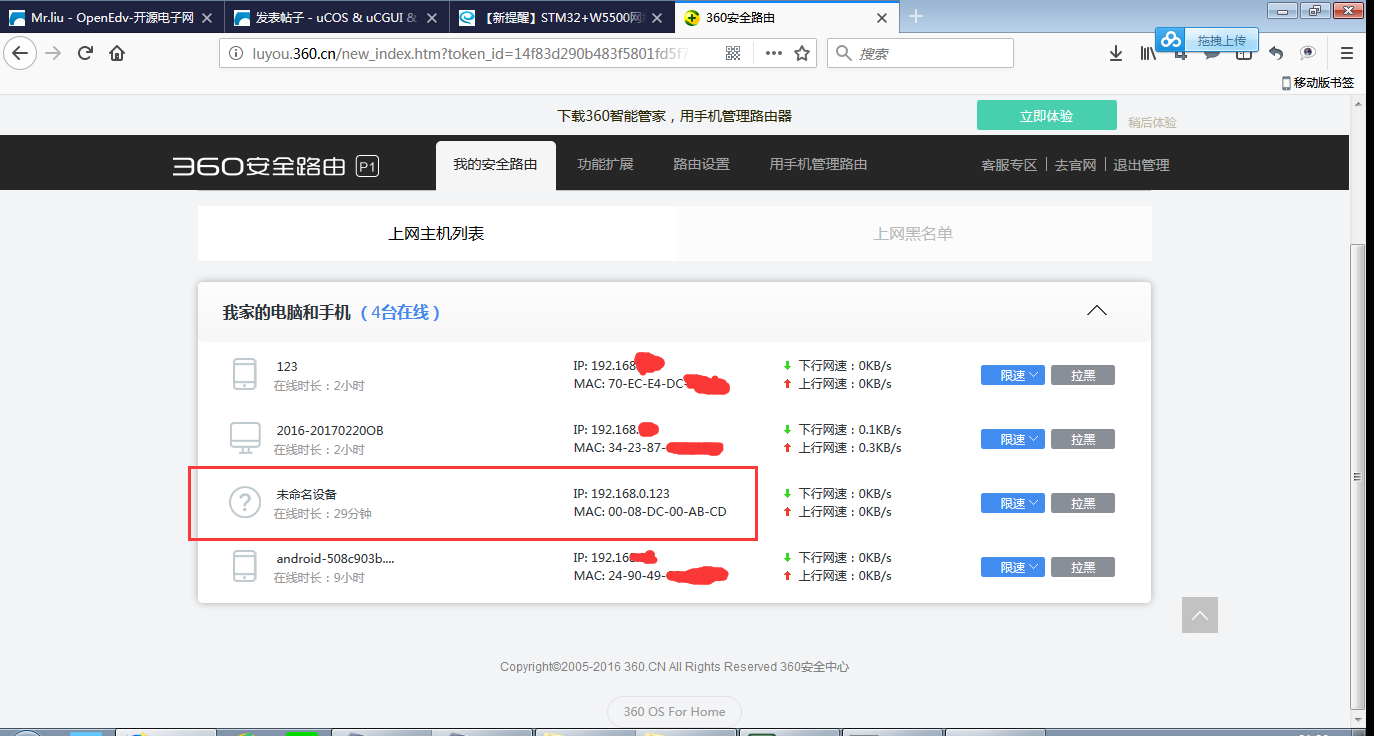Click the back-to-top arrow button
The width and height of the screenshot is (1374, 736).
click(1199, 615)
